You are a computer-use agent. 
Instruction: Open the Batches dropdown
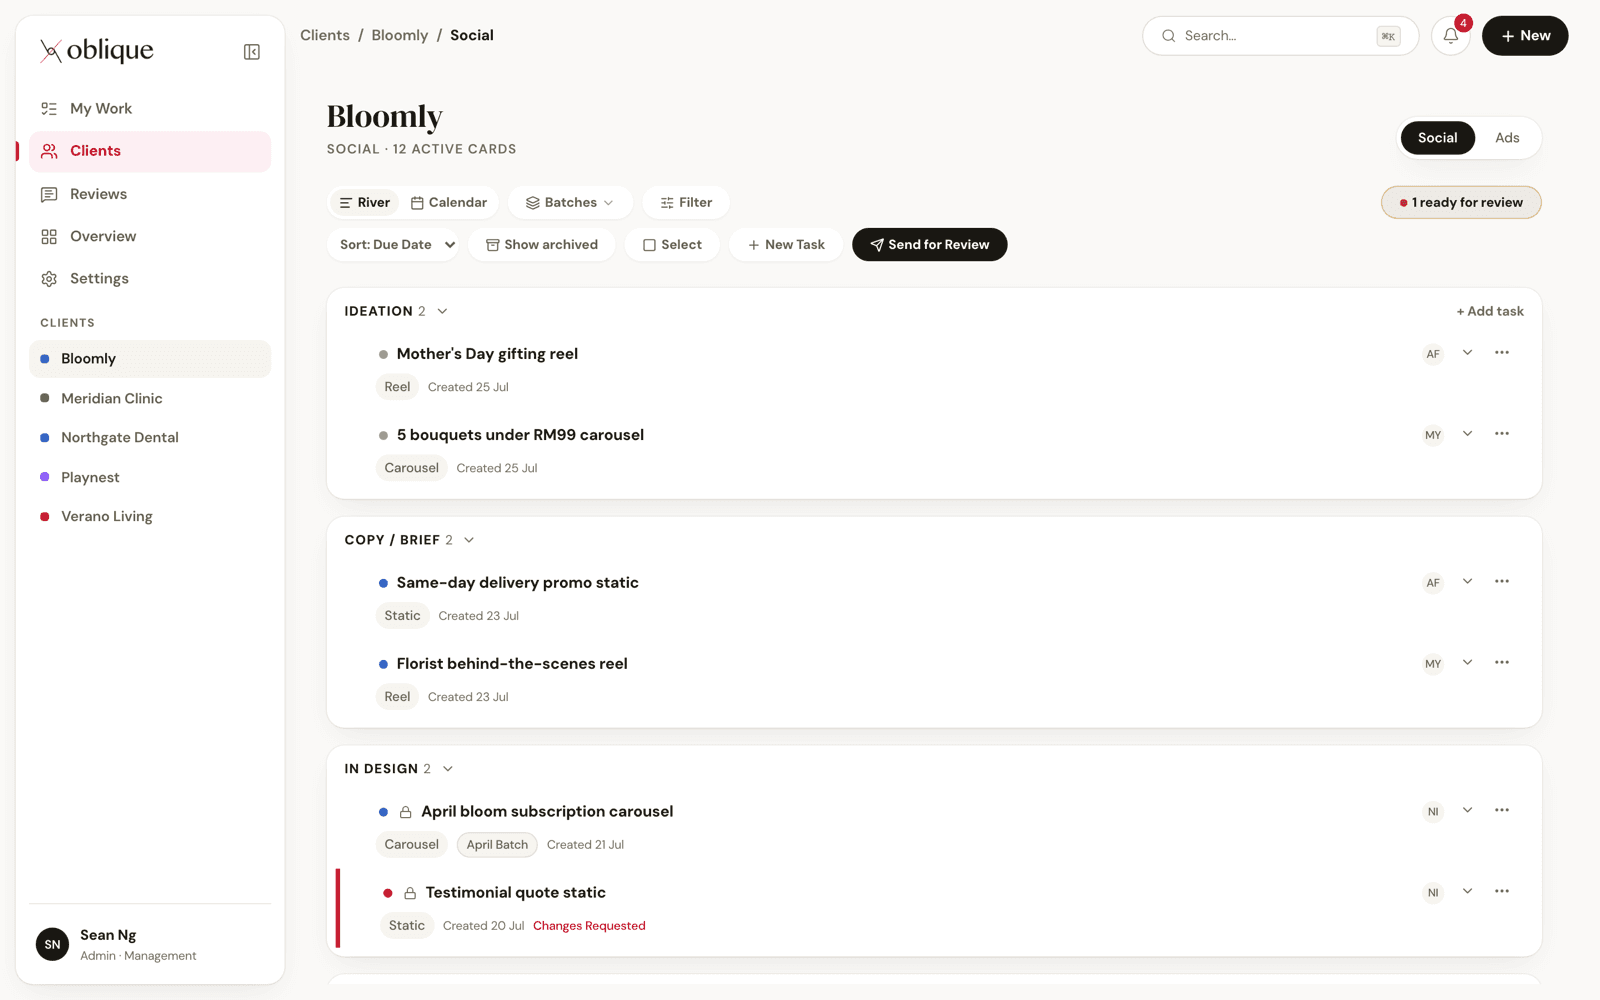570,203
